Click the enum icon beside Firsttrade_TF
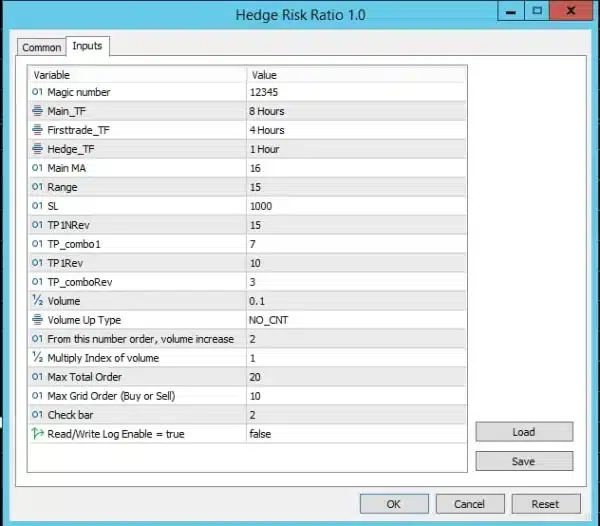This screenshot has width=600, height=526. pyautogui.click(x=37, y=130)
